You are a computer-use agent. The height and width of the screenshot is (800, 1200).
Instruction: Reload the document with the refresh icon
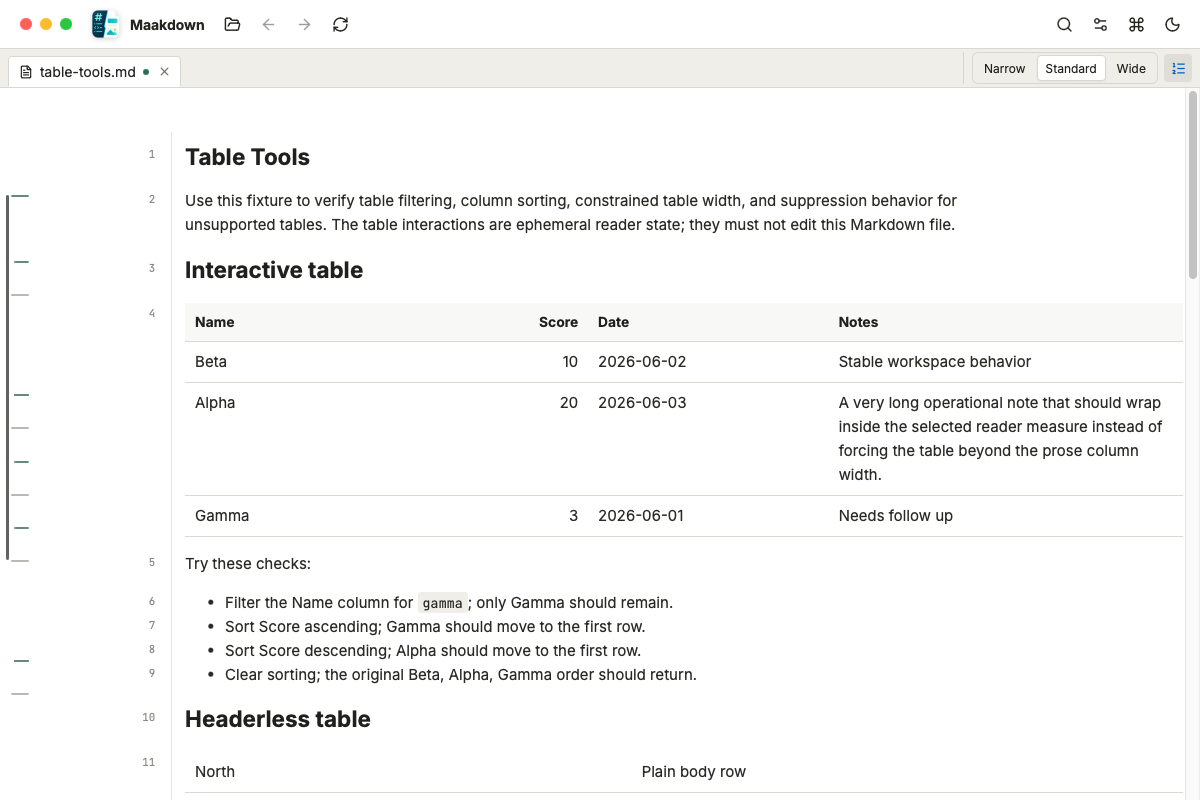click(x=340, y=24)
